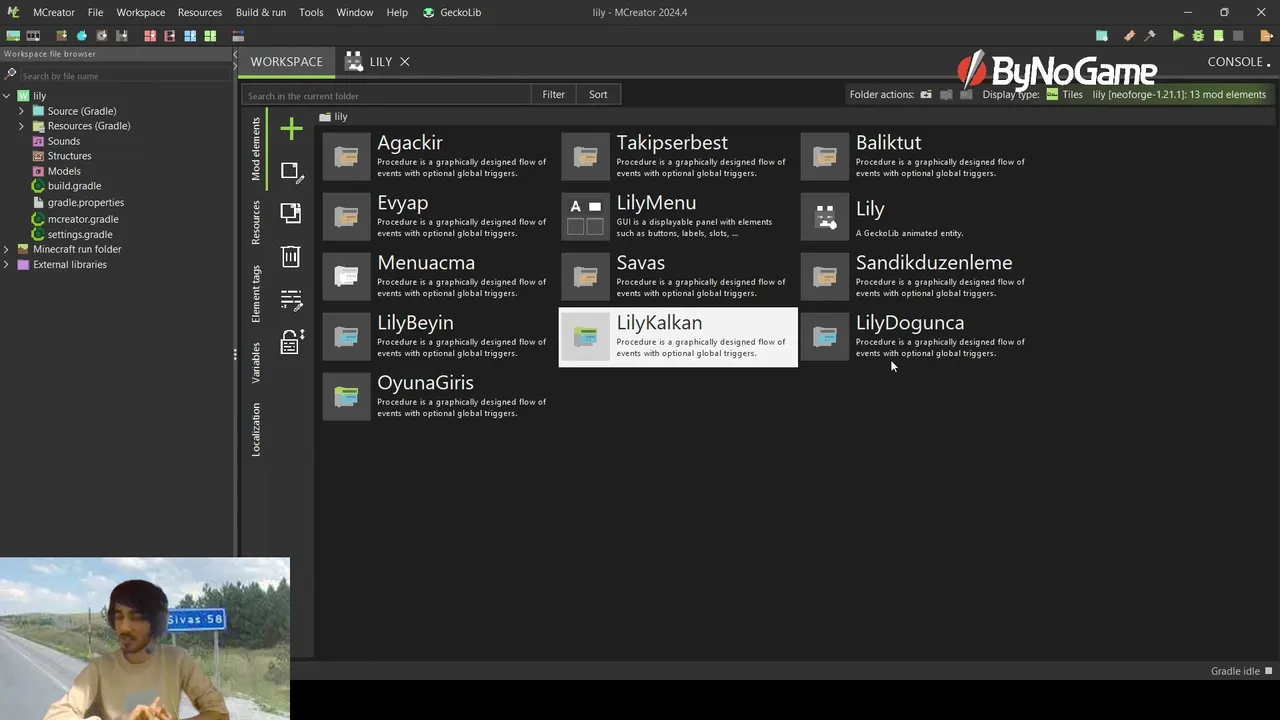Click the run server icon beside debug bug
Screen dimensions: 1280x720
(x=1218, y=36)
